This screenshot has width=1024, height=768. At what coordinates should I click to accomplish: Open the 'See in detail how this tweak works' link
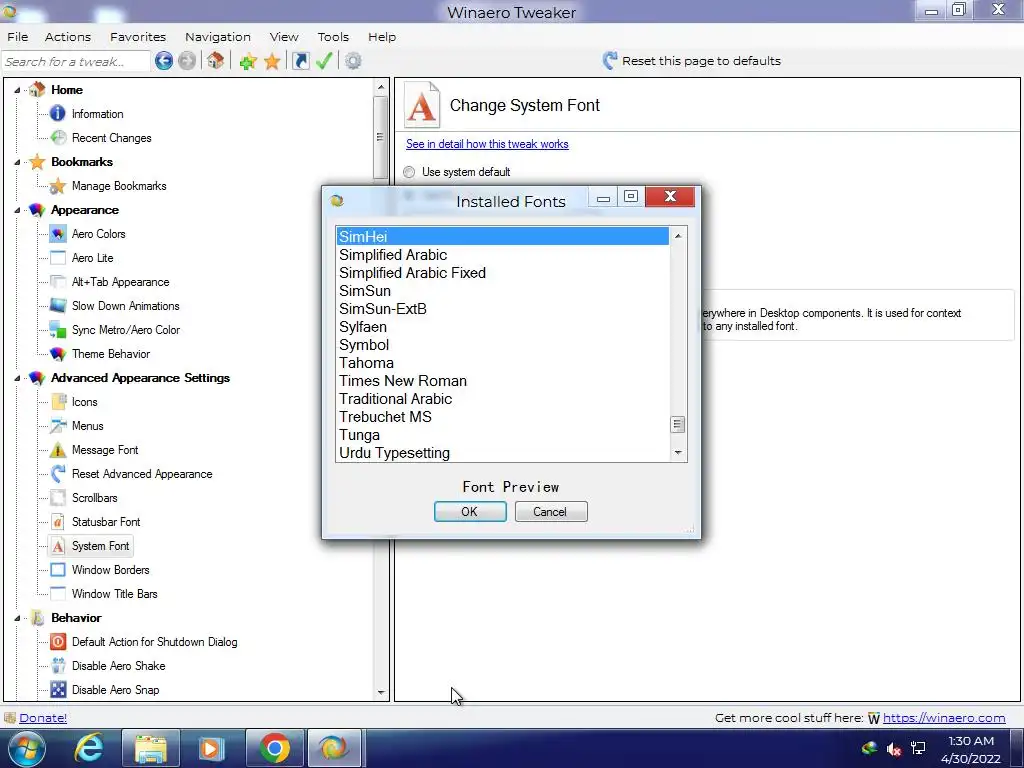487,144
